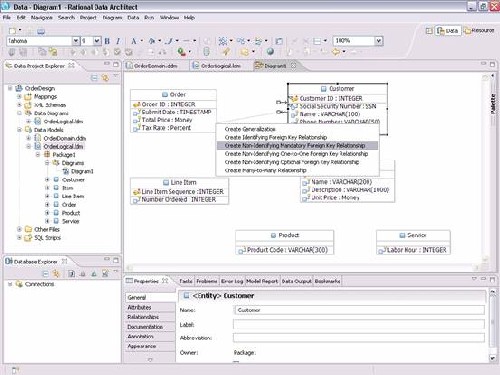Image resolution: width=500 pixels, height=375 pixels.
Task: Switch to the Data Output tab
Action: [296, 281]
